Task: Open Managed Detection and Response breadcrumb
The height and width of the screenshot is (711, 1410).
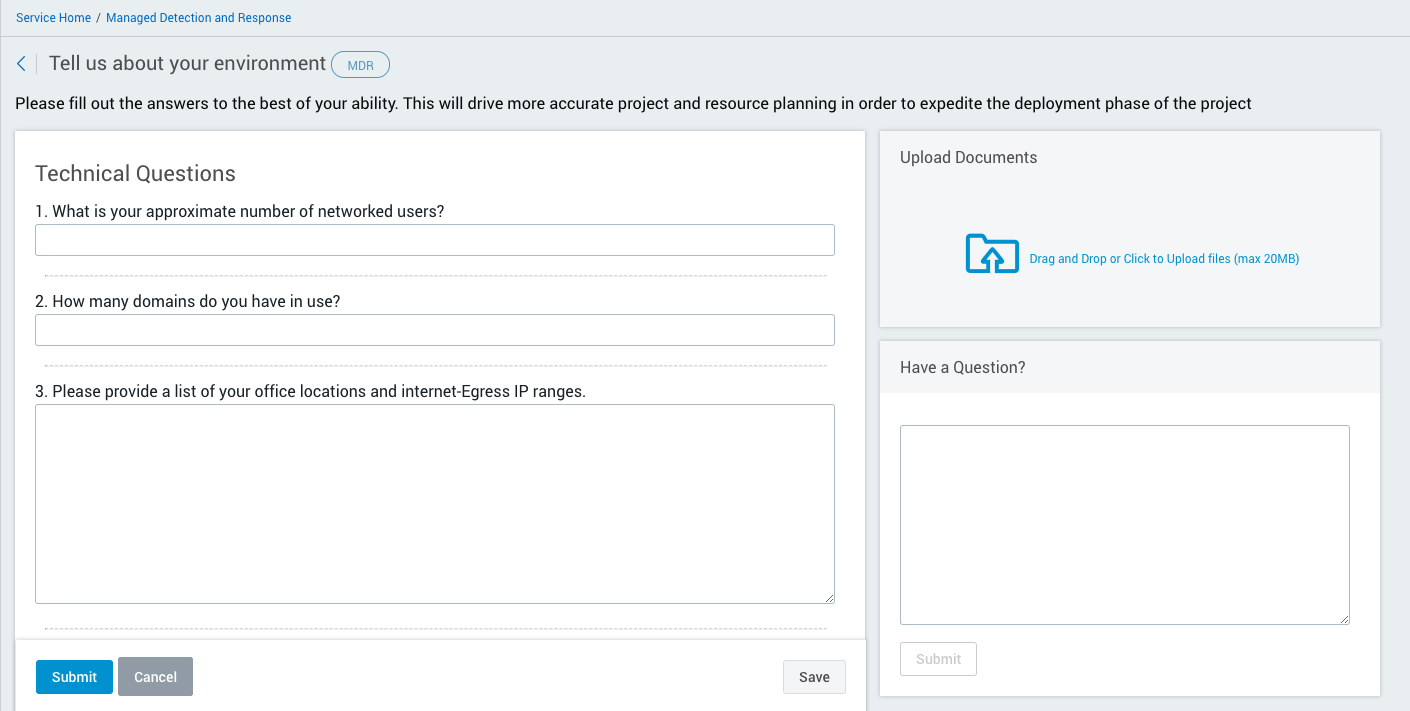Action: tap(199, 18)
